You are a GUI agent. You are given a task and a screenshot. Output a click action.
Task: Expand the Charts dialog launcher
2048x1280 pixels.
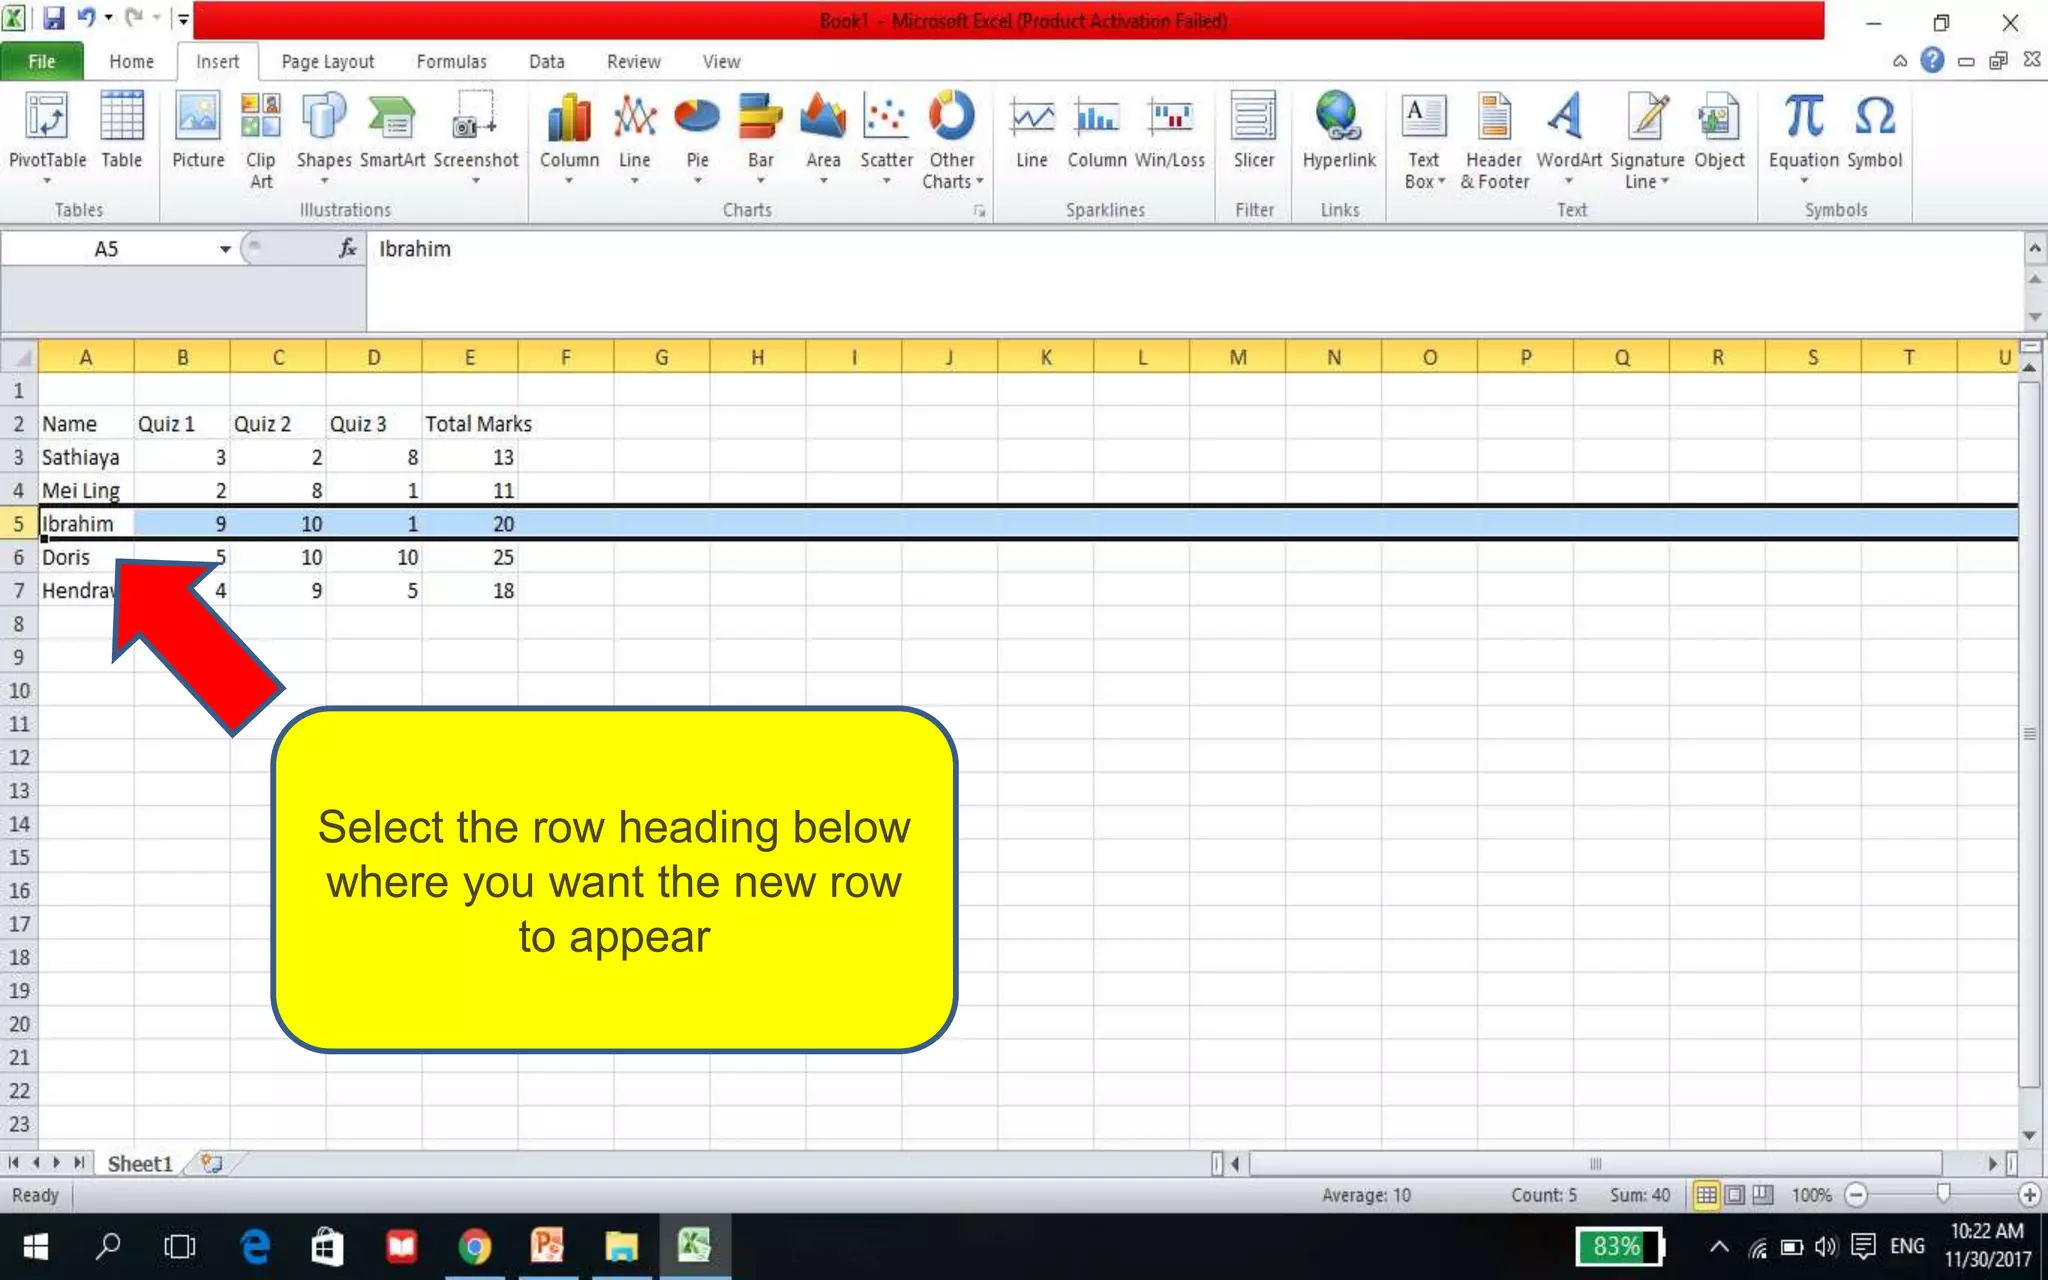coord(980,211)
